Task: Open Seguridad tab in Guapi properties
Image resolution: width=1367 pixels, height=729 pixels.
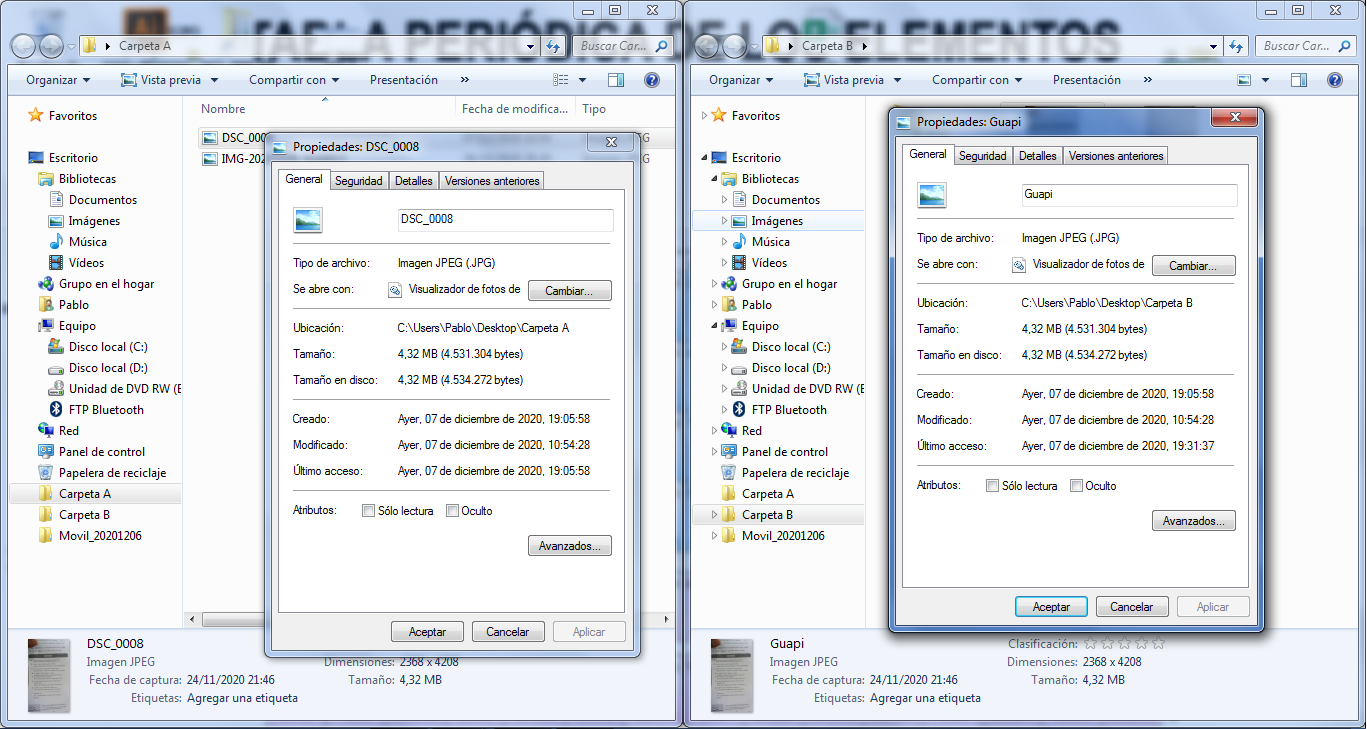Action: [x=983, y=156]
